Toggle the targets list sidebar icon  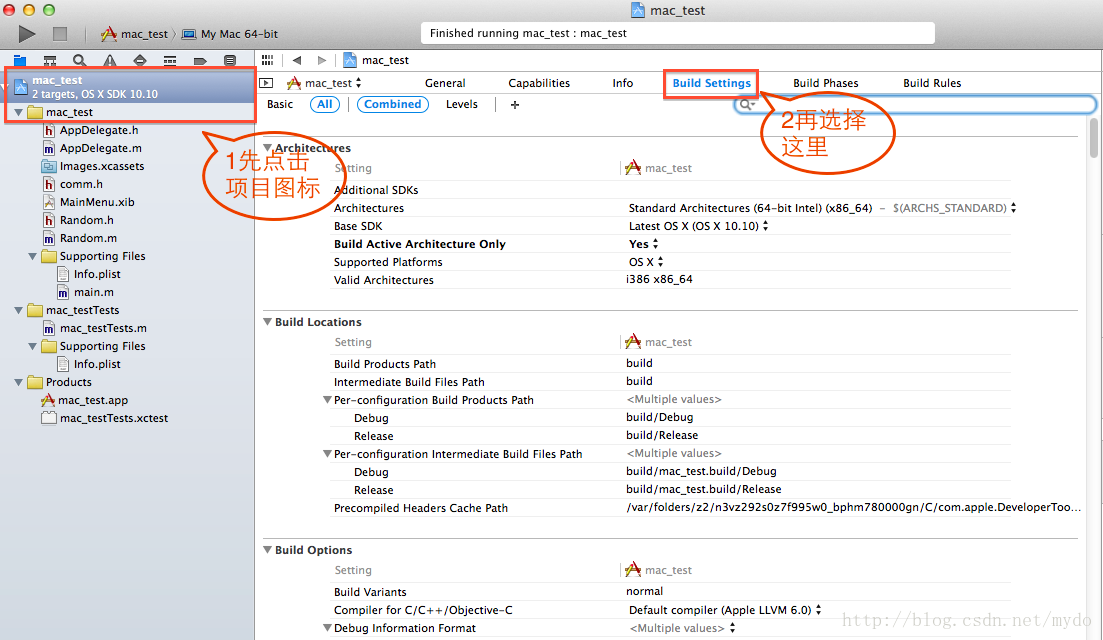[x=266, y=83]
